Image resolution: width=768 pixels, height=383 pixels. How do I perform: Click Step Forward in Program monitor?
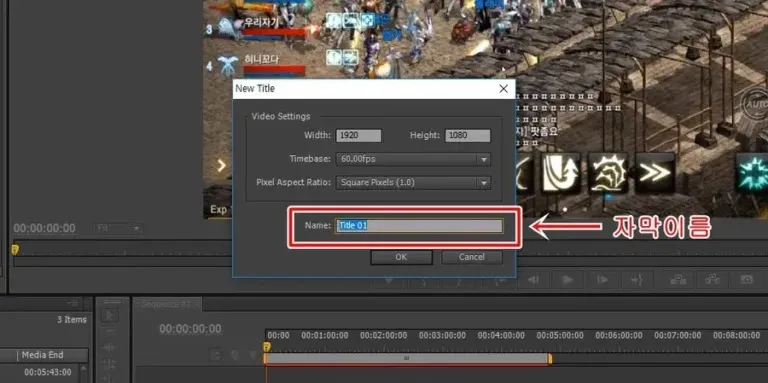coord(602,280)
